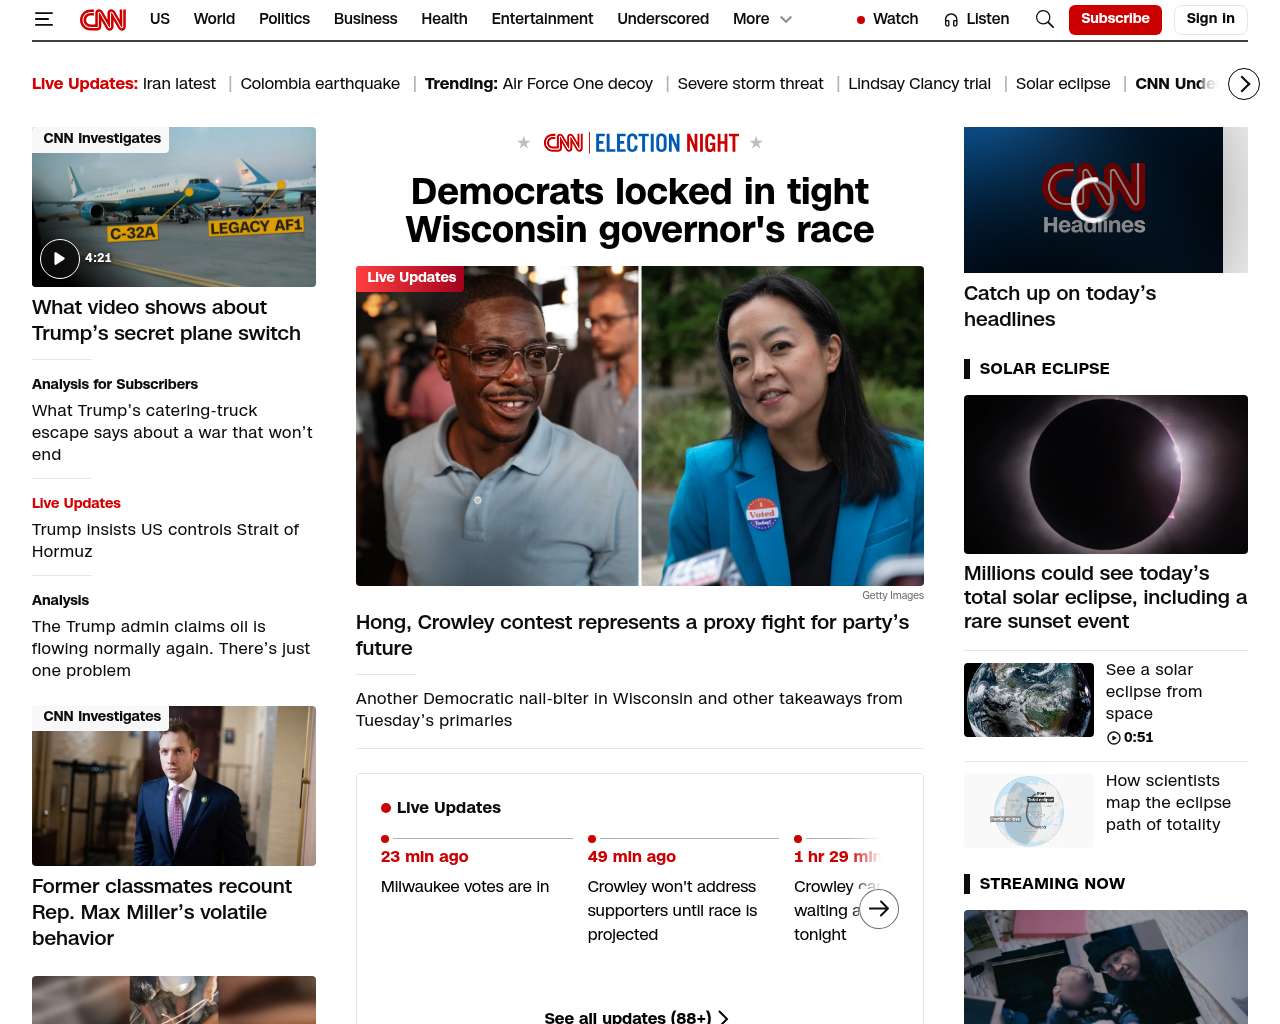Image resolution: width=1280 pixels, height=1024 pixels.
Task: Read How scientists map eclipse path
Action: pyautogui.click(x=1168, y=802)
